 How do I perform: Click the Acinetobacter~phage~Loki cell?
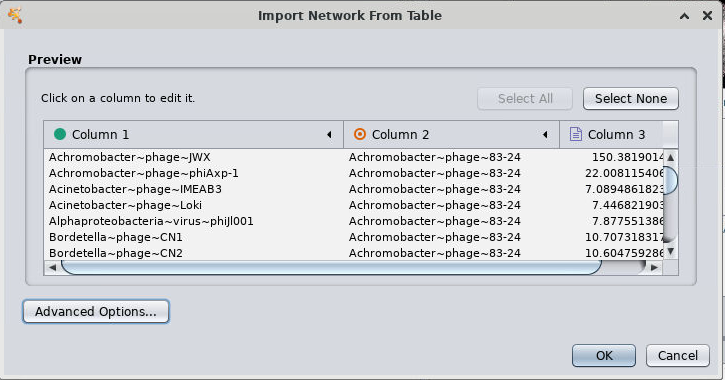[x=125, y=205]
